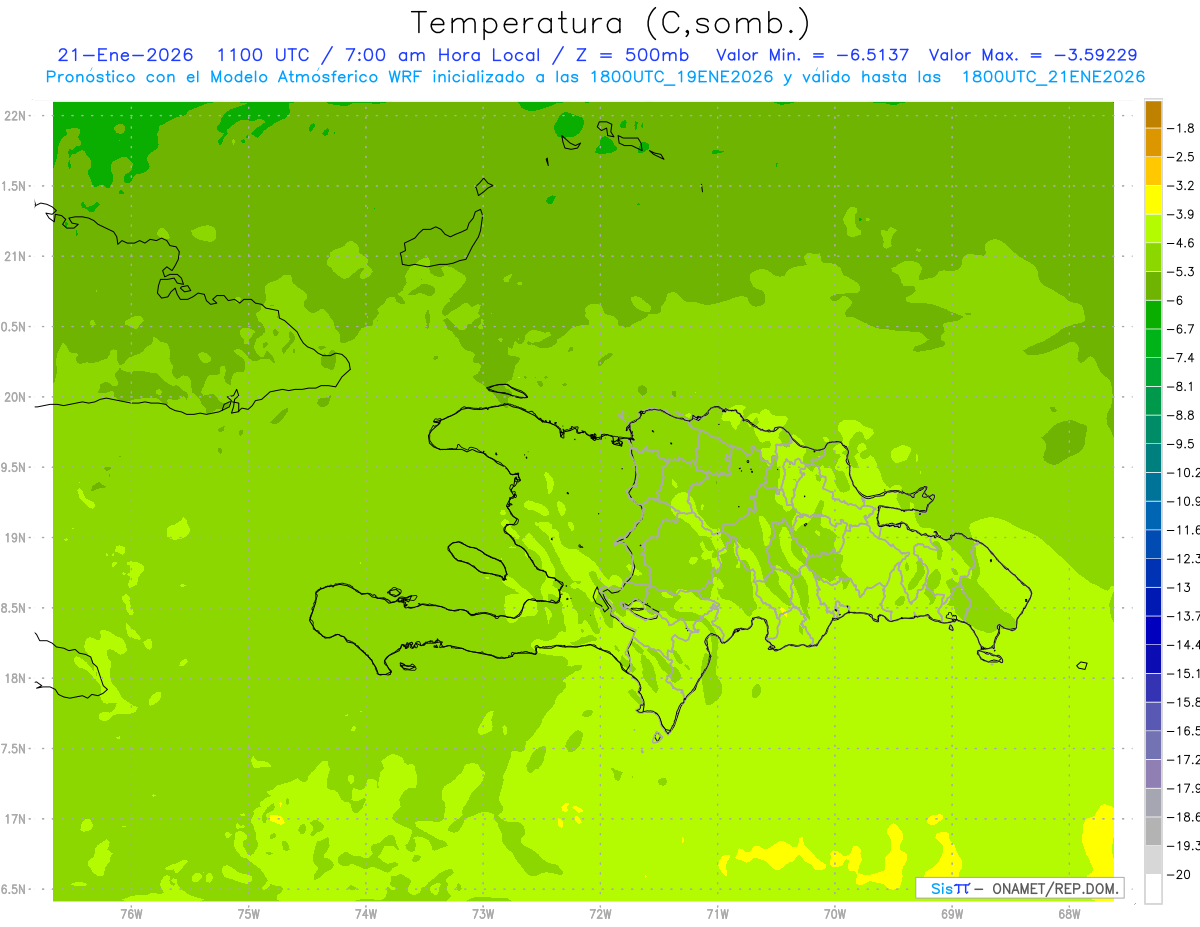Click the "SisTT - ONAMET/REP.DOM." credit label
The height and width of the screenshot is (927, 1200).
pos(1020,888)
